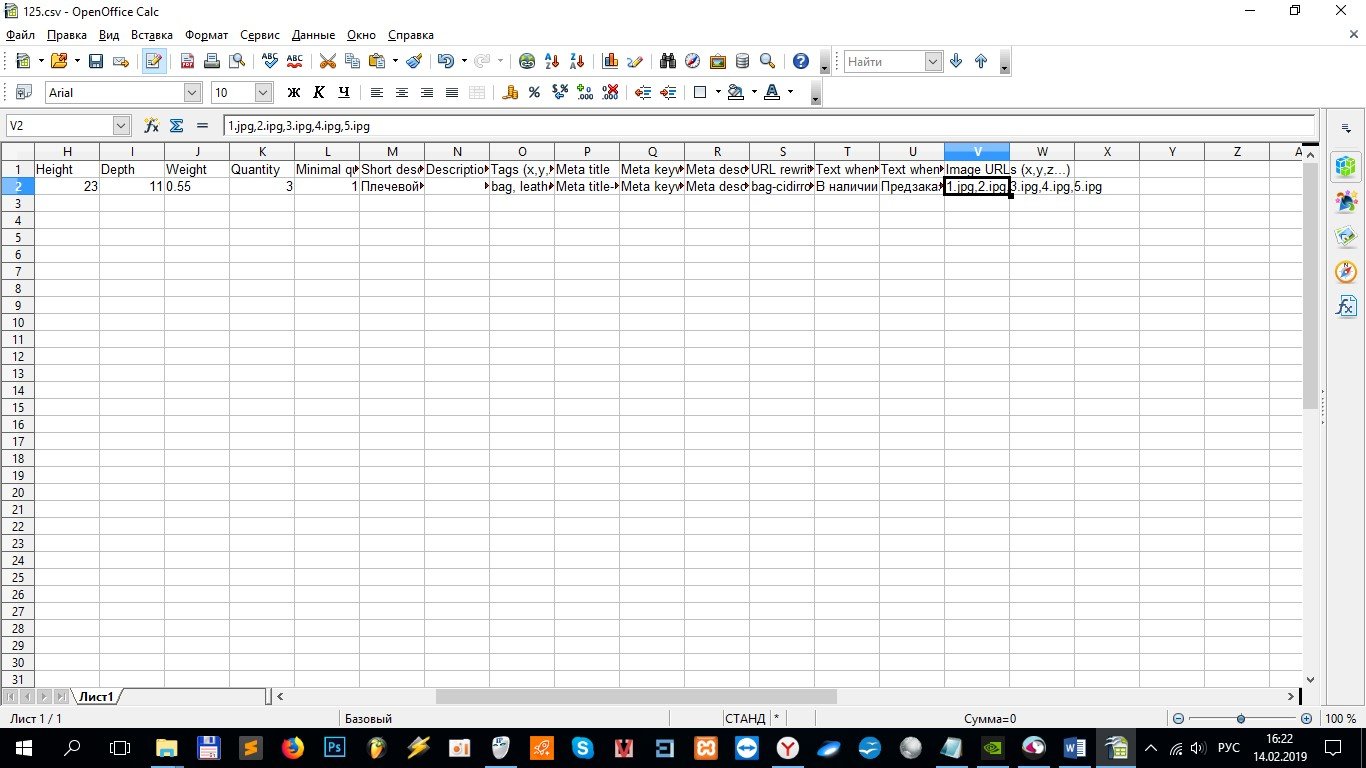1366x768 pixels.
Task: Find the next match with the down arrow
Action: click(956, 61)
